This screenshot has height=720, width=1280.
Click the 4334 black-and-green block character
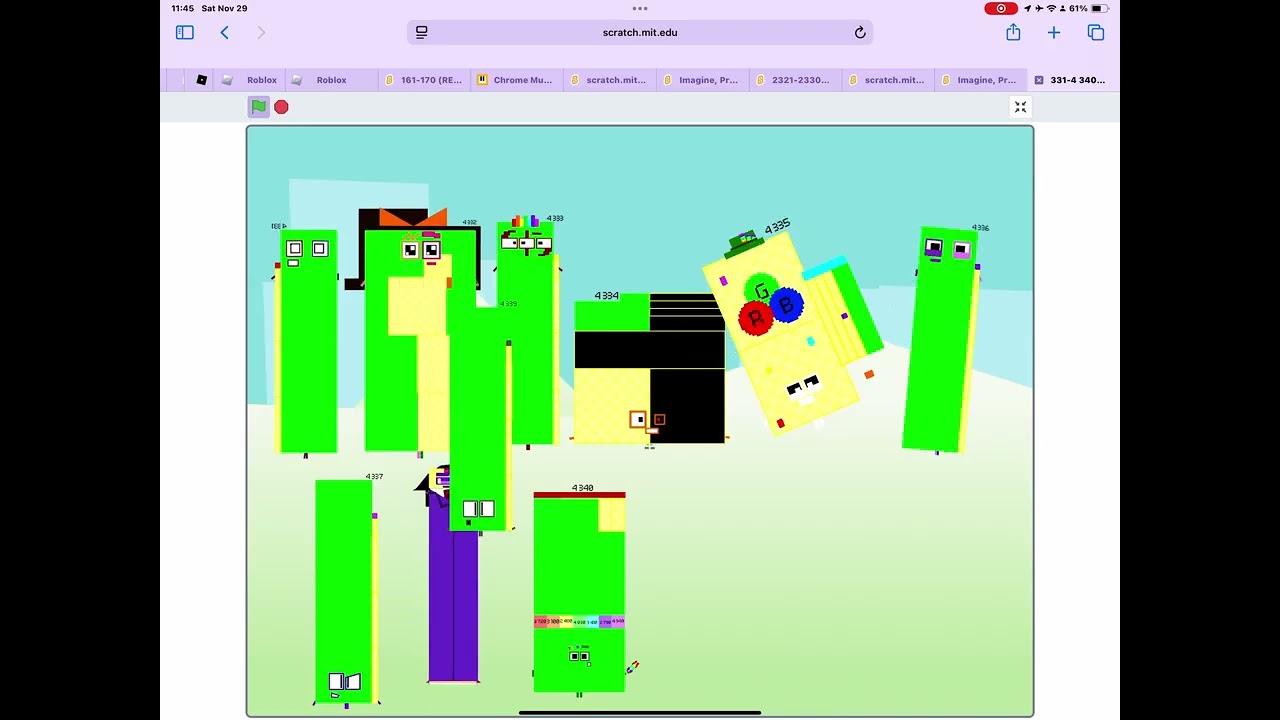[x=649, y=368]
